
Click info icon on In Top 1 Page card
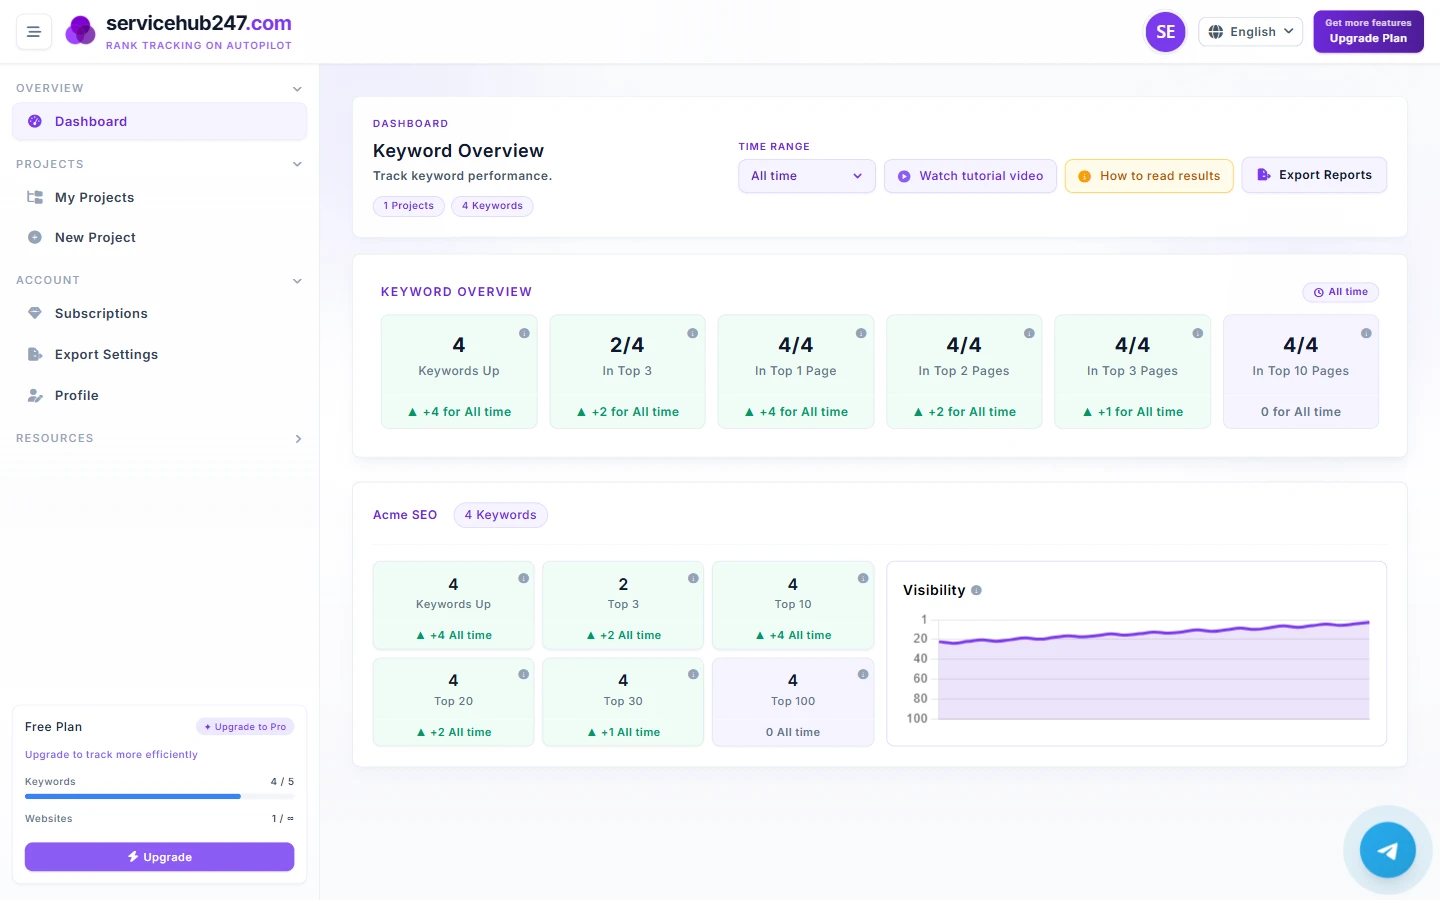[x=861, y=333]
